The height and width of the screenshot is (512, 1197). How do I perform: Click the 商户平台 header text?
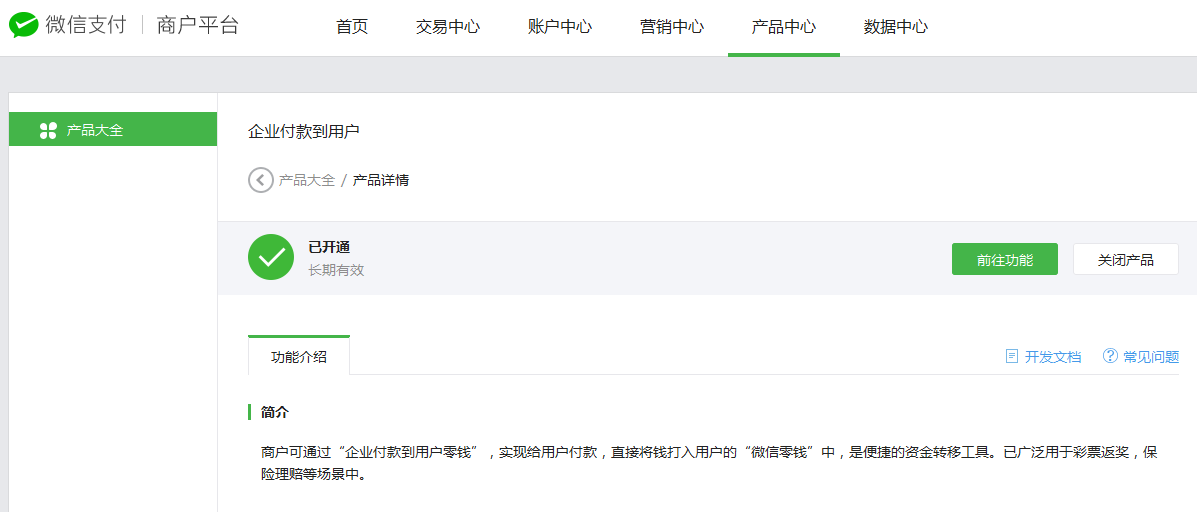tap(198, 25)
